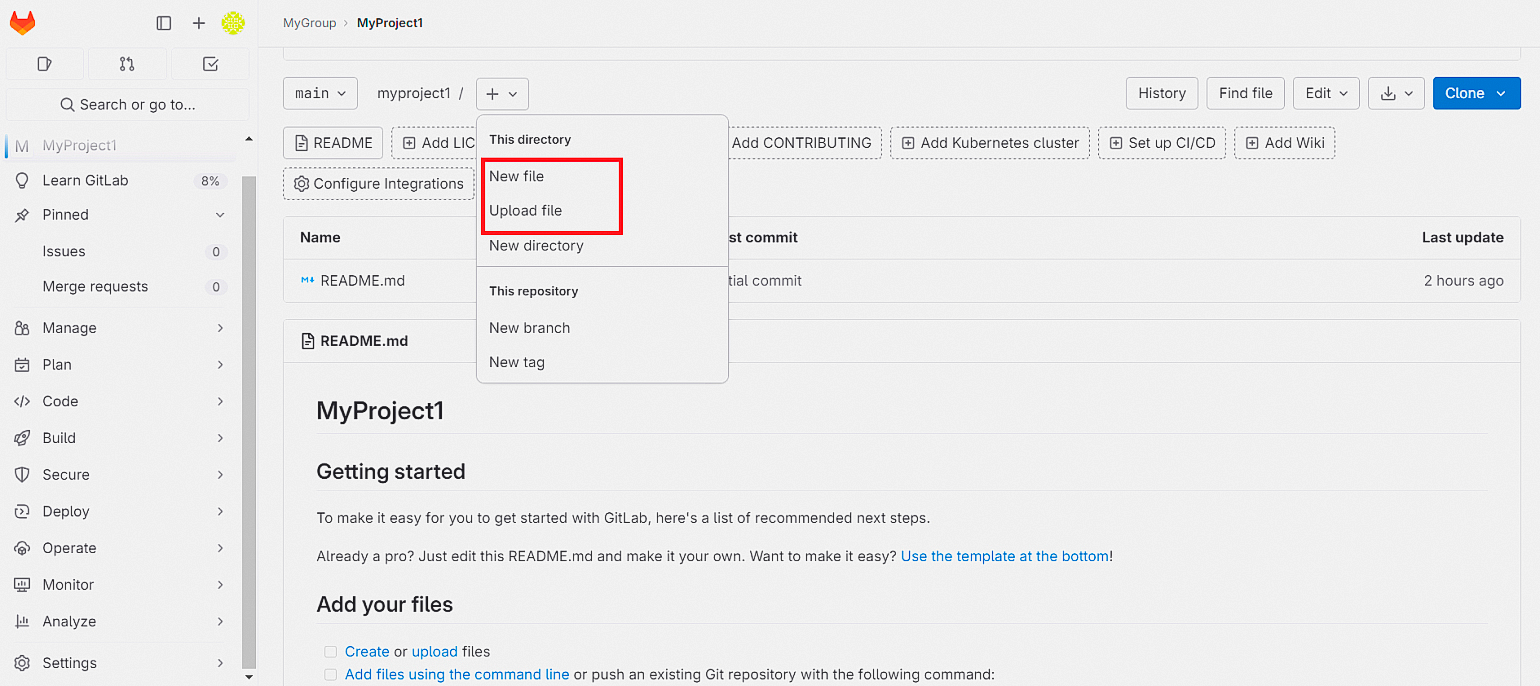This screenshot has width=1540, height=686.
Task: Open README.md in the file table
Action: pyautogui.click(x=363, y=281)
